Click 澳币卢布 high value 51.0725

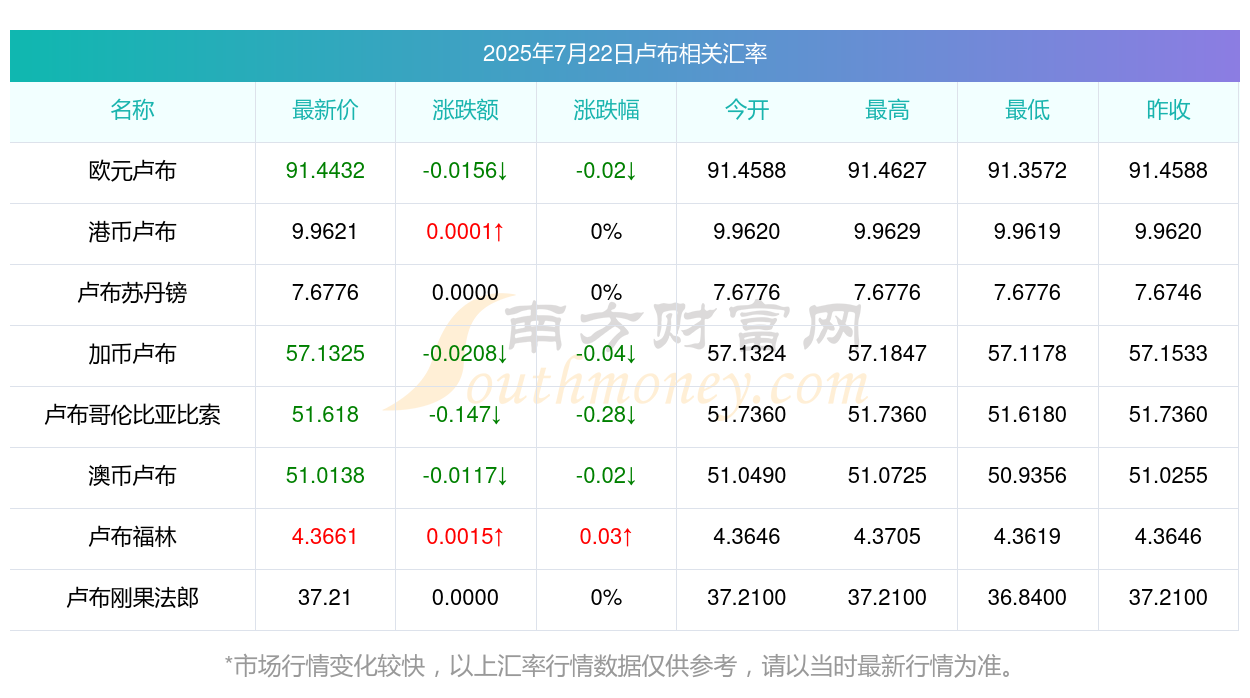tap(887, 476)
